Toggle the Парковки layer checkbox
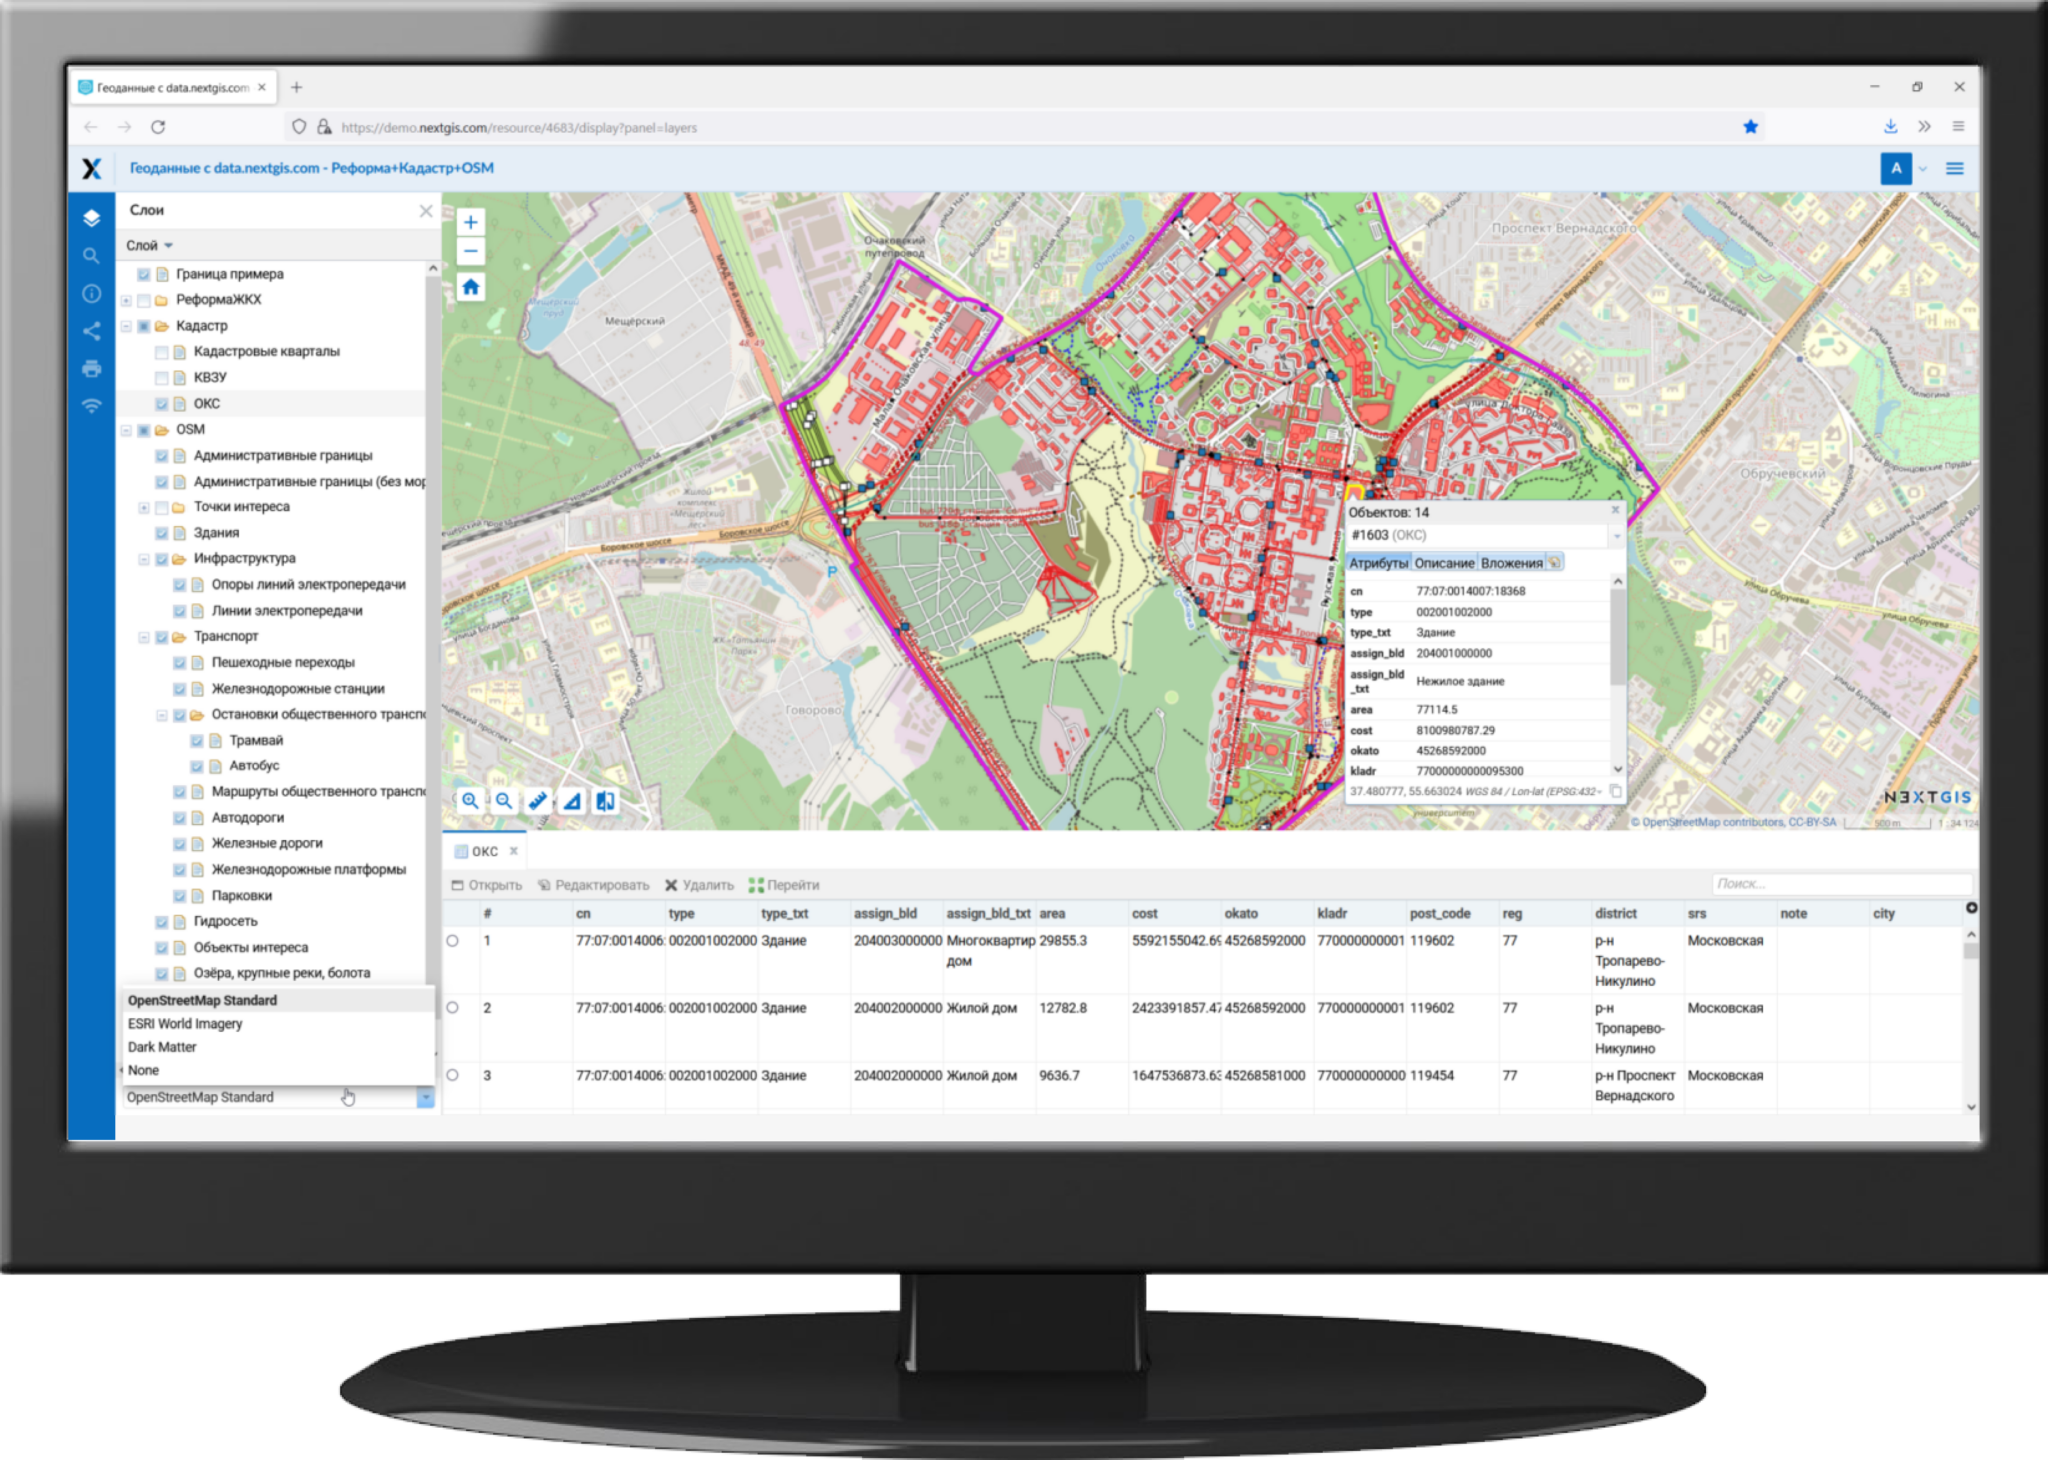This screenshot has height=1460, width=2048. tap(180, 896)
